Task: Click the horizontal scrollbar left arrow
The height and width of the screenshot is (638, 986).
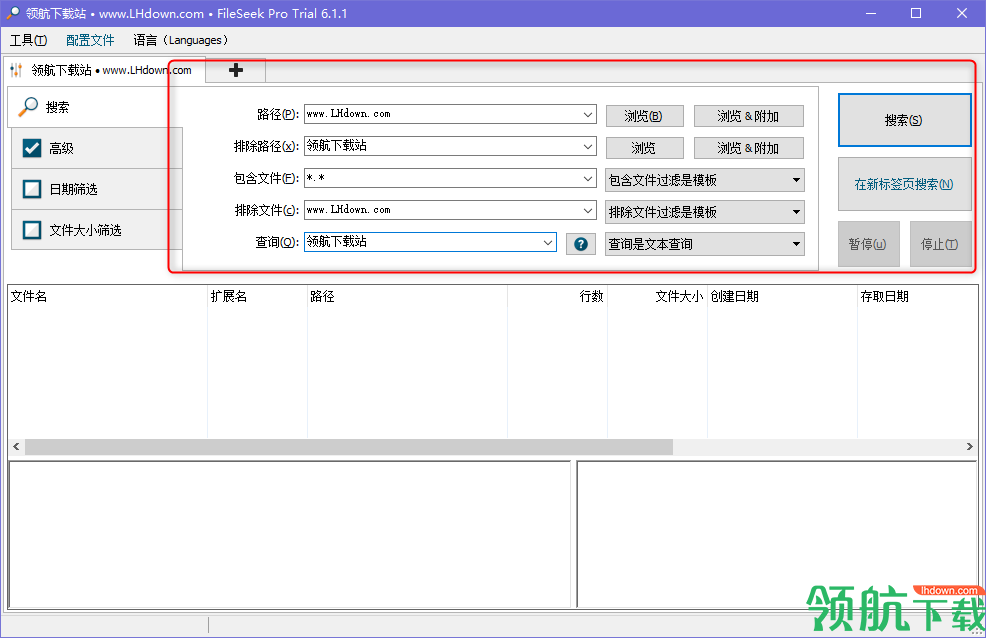Action: (x=16, y=446)
